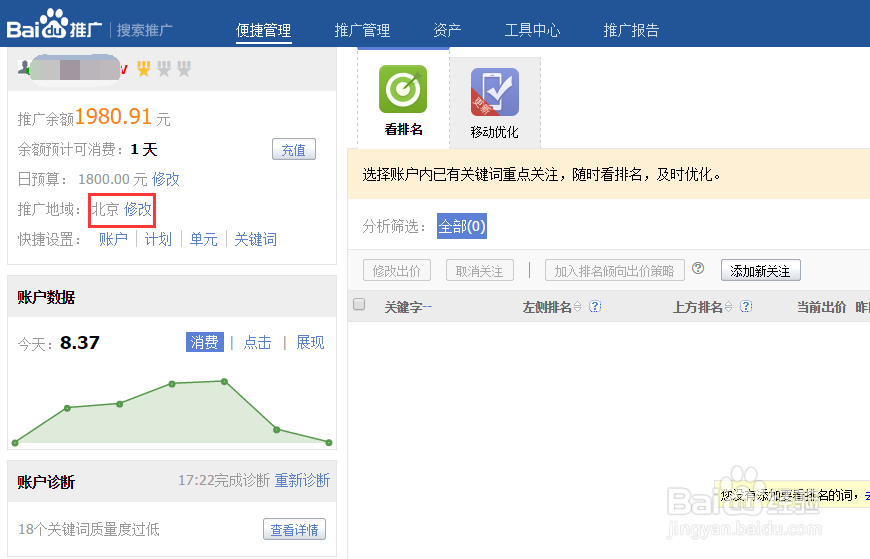Click the 18个关键词质量度过低 text
Image resolution: width=870 pixels, height=559 pixels.
point(89,529)
